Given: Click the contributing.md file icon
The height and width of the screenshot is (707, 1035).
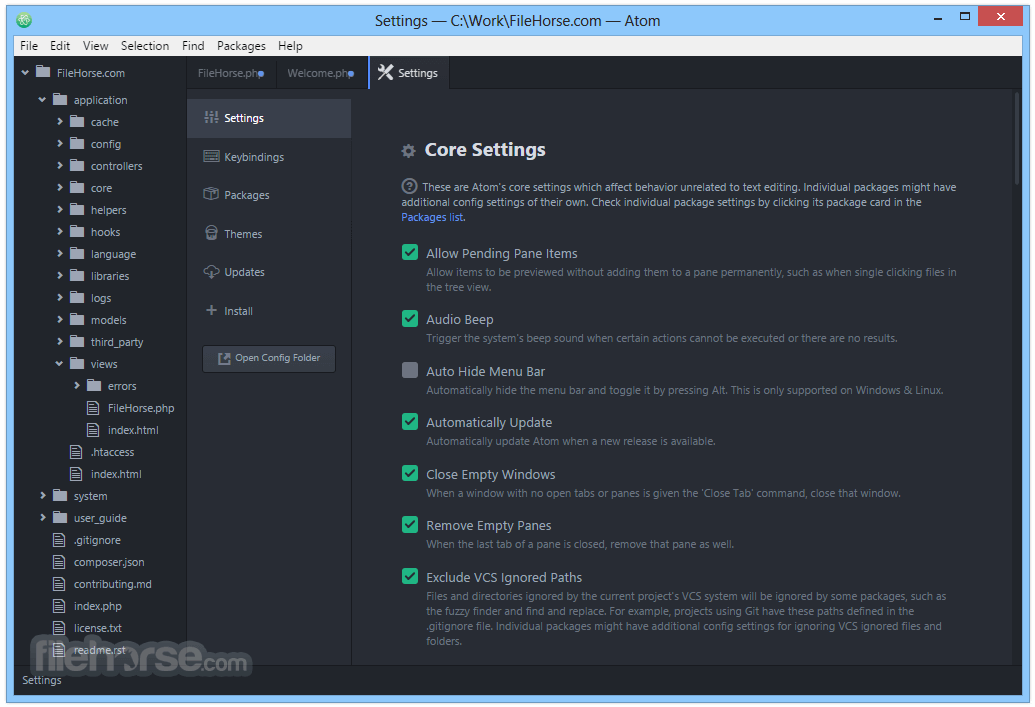Looking at the screenshot, I should (59, 584).
